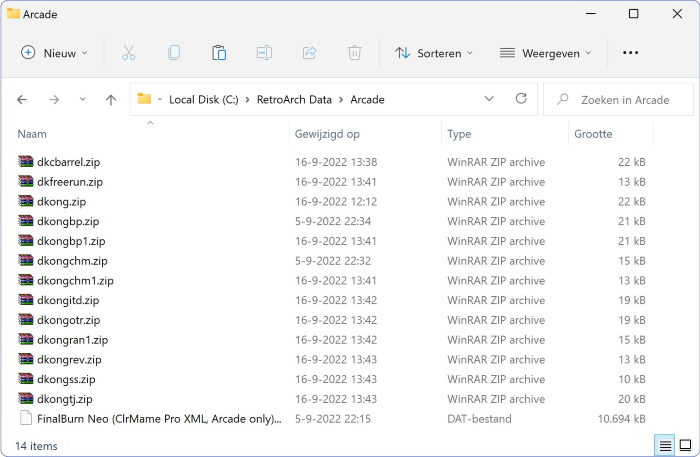Click the date 5-9-2022 22:15

point(333,419)
